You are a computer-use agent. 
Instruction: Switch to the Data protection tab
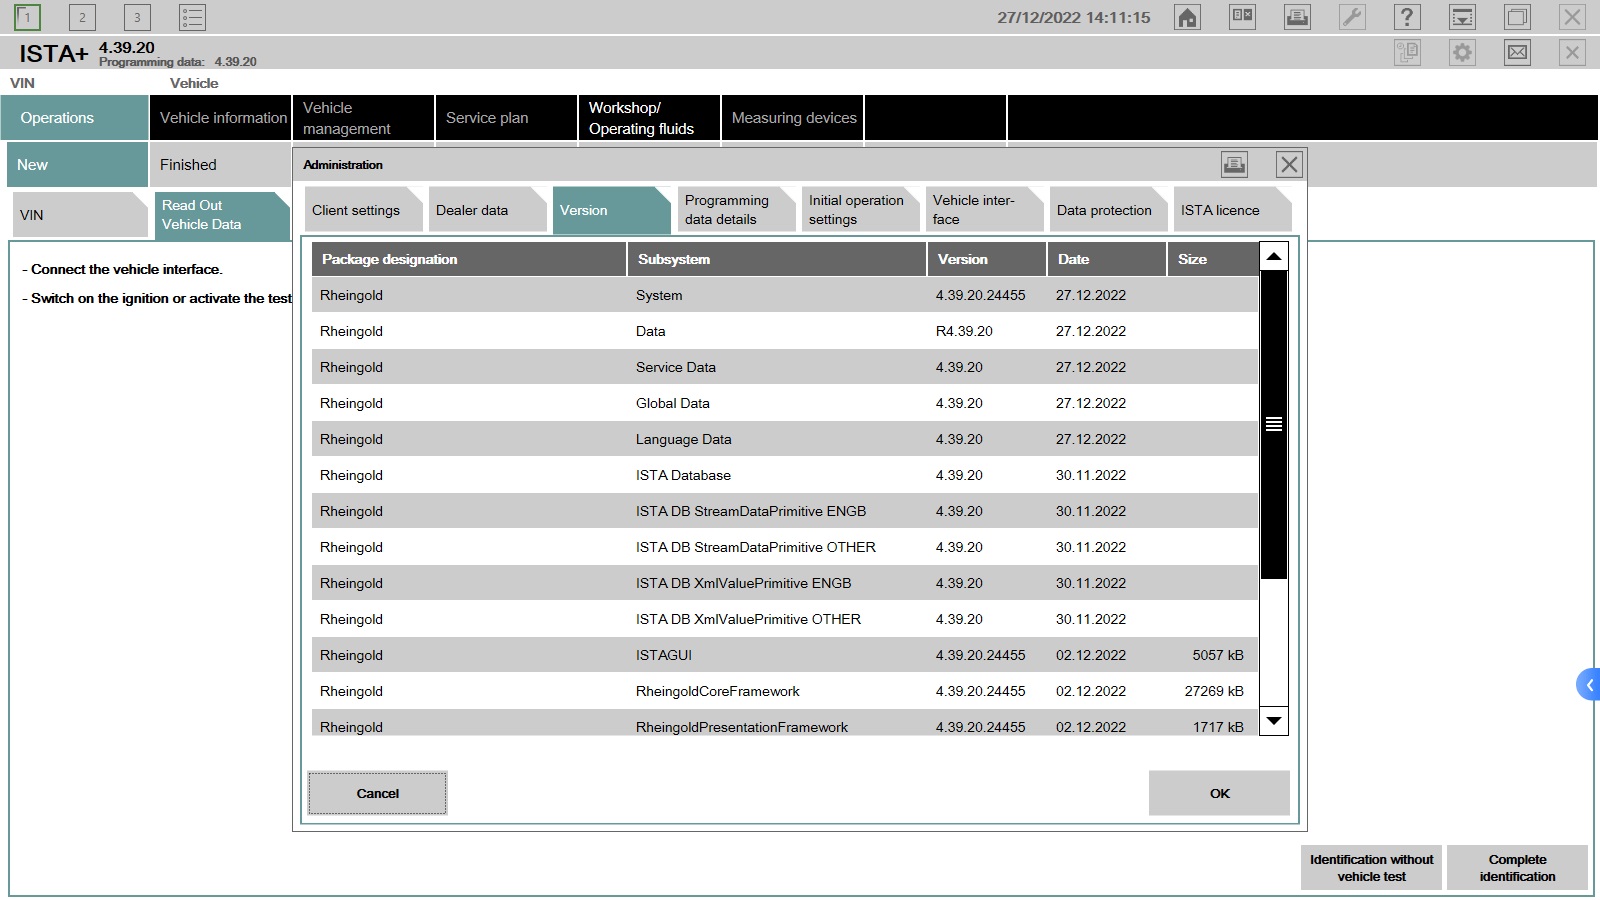click(x=1107, y=210)
